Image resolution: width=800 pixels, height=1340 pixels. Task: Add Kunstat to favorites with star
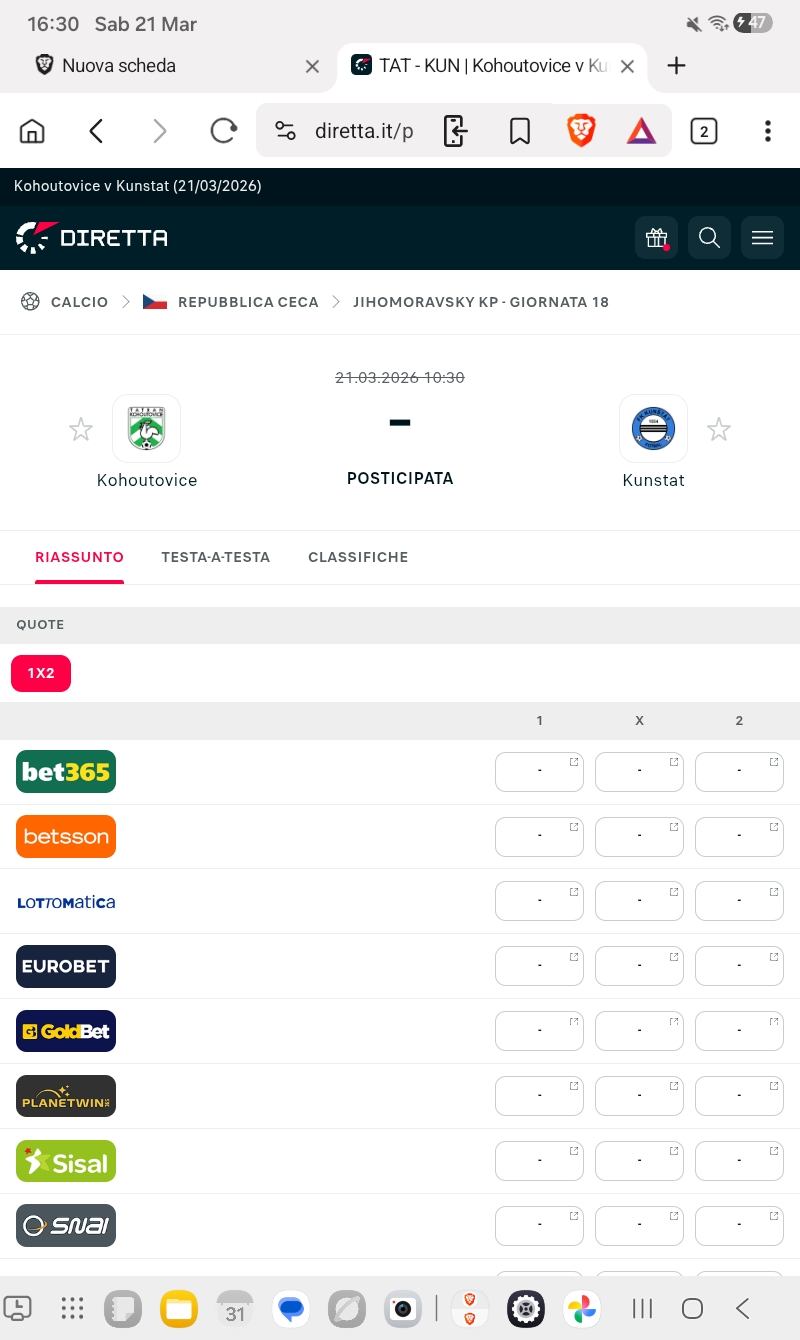[719, 430]
